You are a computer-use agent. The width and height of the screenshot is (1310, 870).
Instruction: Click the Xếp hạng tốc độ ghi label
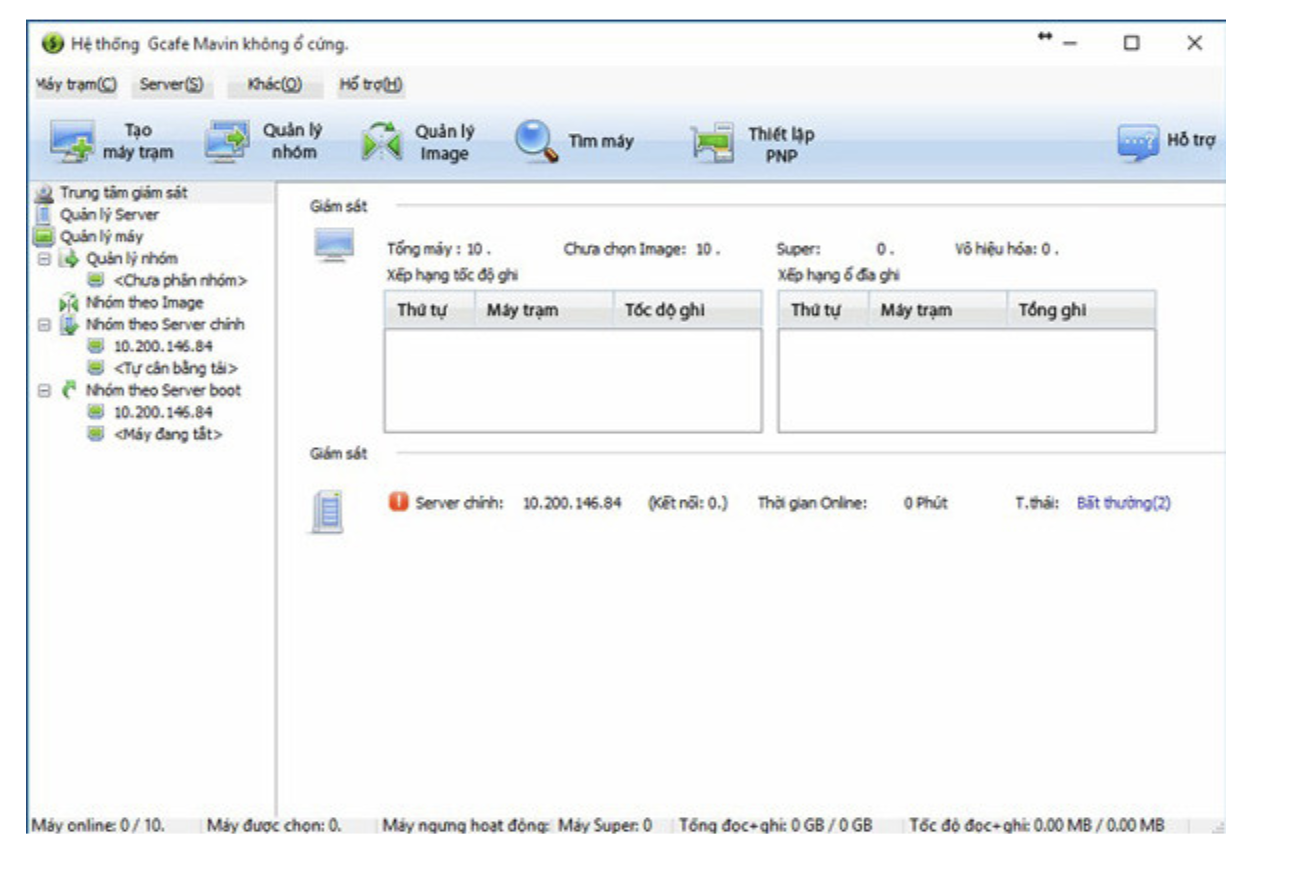(452, 275)
